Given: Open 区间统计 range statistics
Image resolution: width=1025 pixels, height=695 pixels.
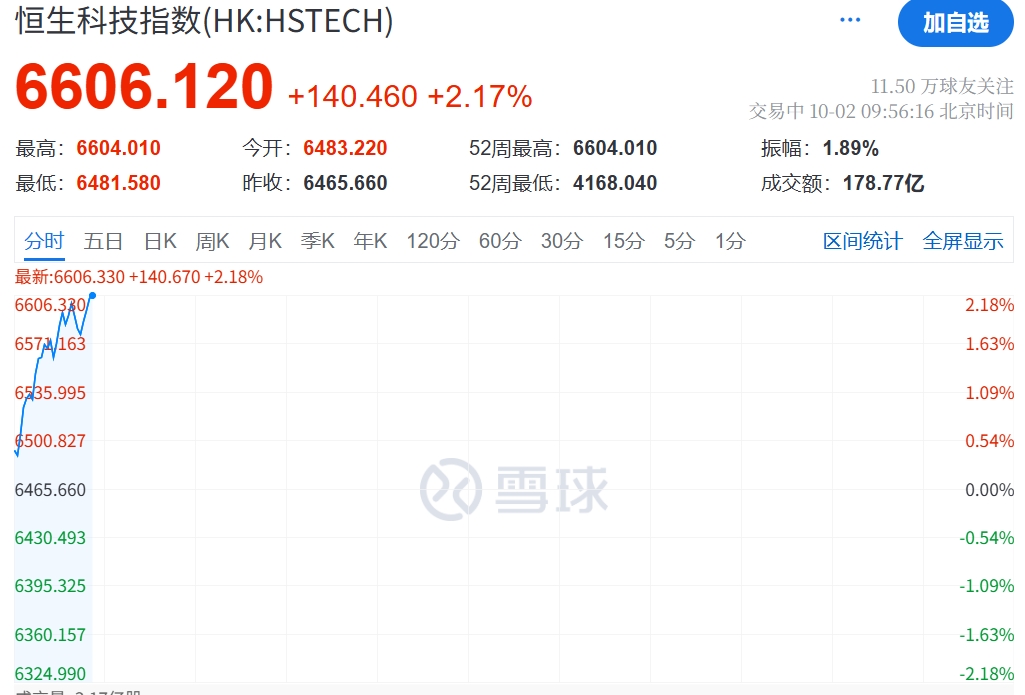Looking at the screenshot, I should (863, 241).
